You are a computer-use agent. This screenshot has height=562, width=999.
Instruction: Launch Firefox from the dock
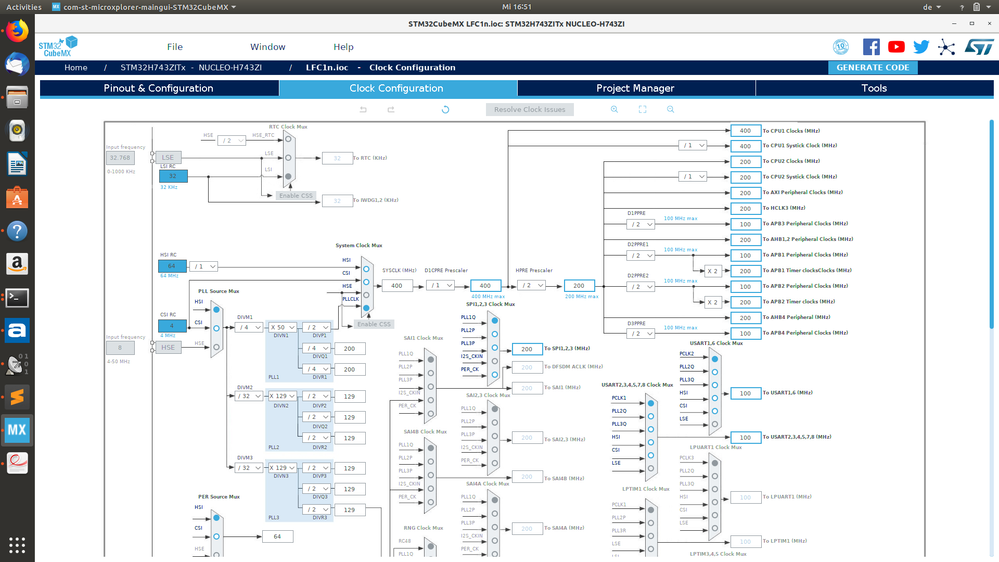17,31
